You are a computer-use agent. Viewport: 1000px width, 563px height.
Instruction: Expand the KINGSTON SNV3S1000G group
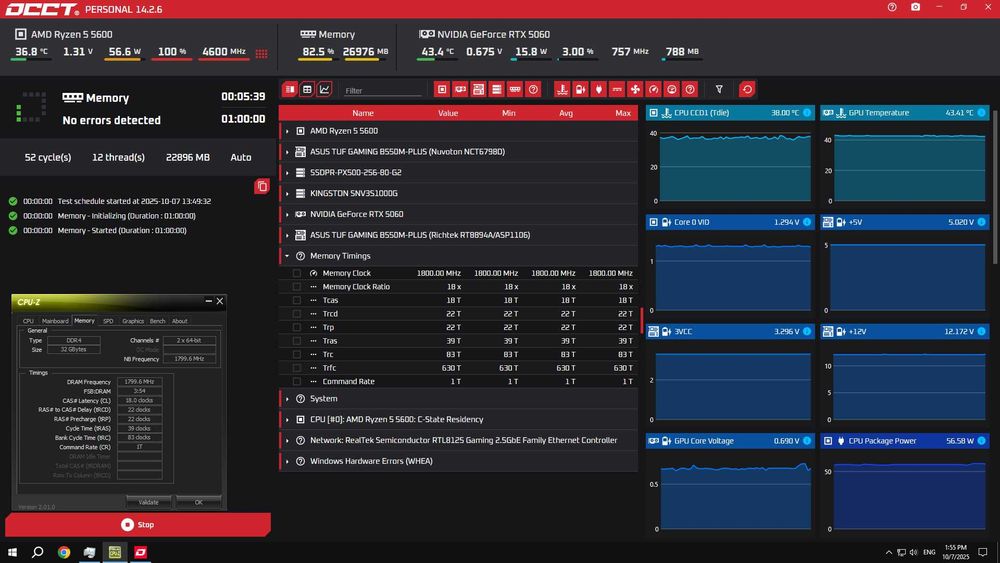287,194
